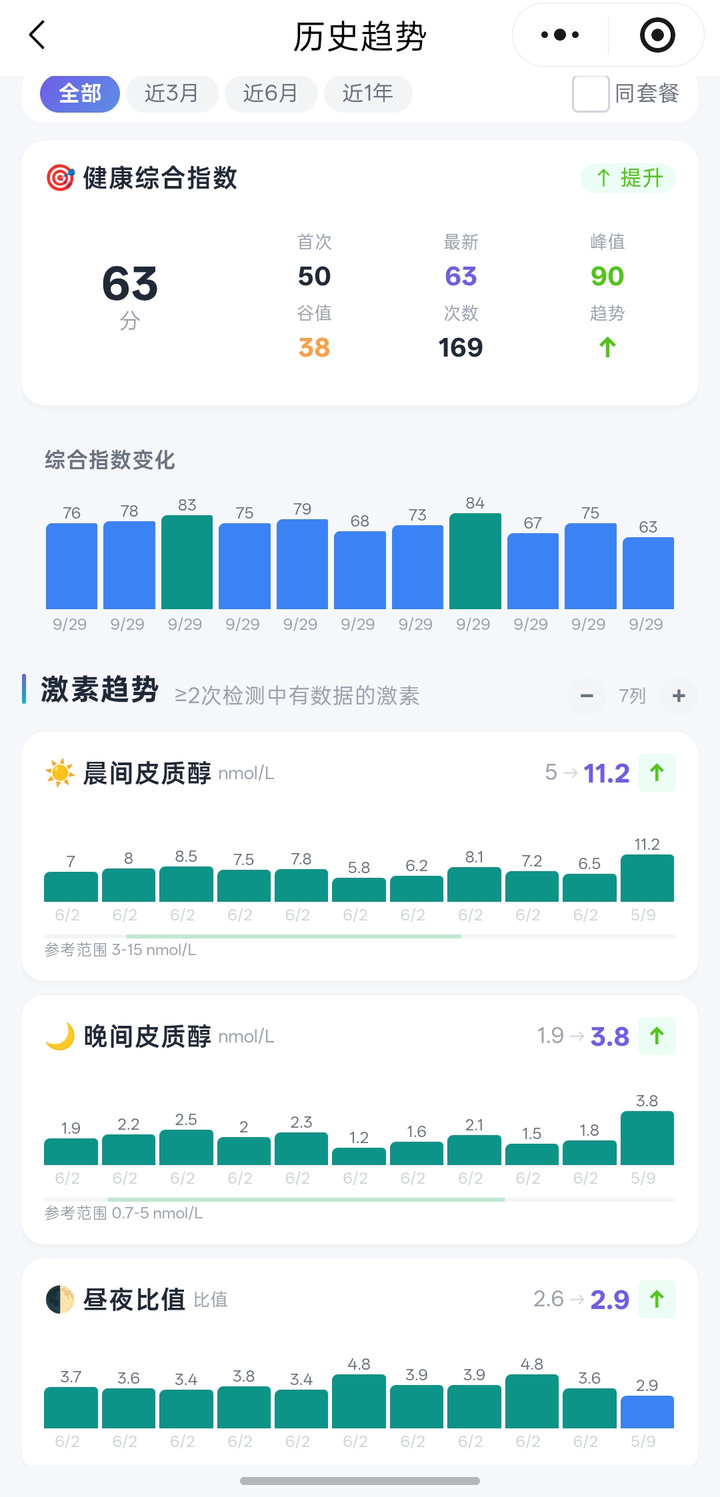This screenshot has width=720, height=1497.
Task: Click the 参考范围 3-15 nmol/L text
Action: pos(120,950)
